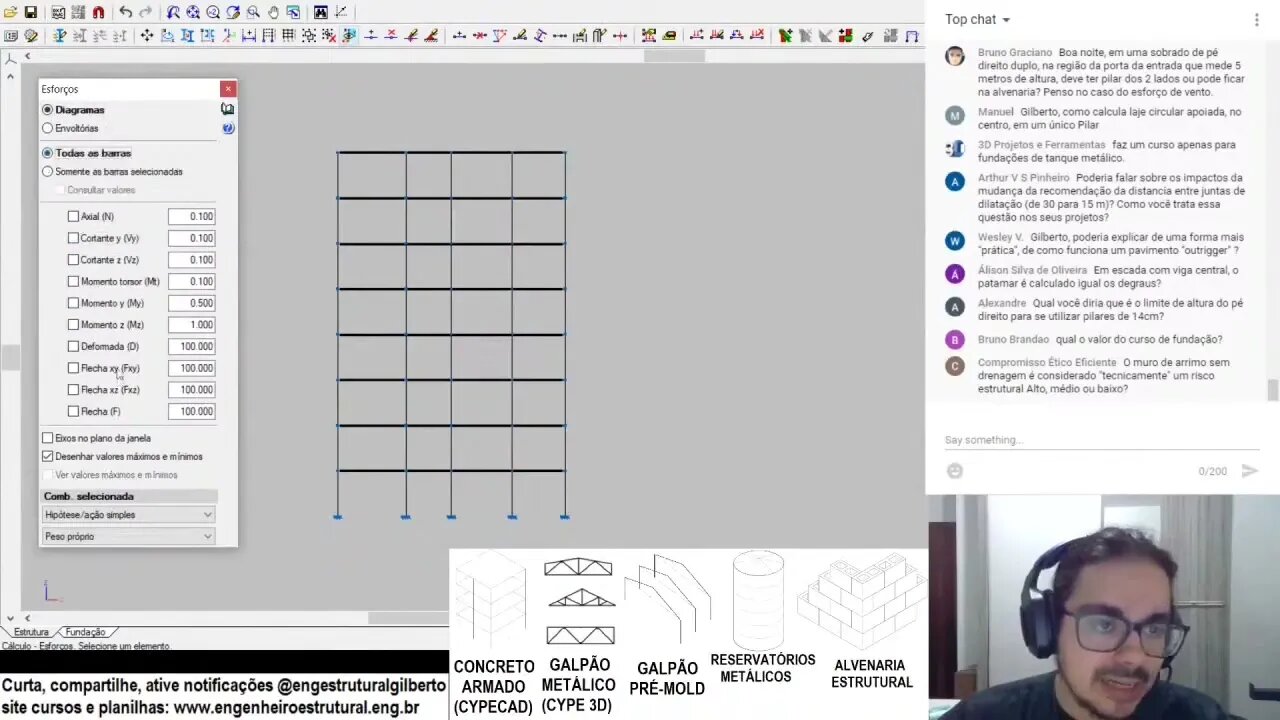Enable the Deformada (D) checkbox

coord(73,346)
